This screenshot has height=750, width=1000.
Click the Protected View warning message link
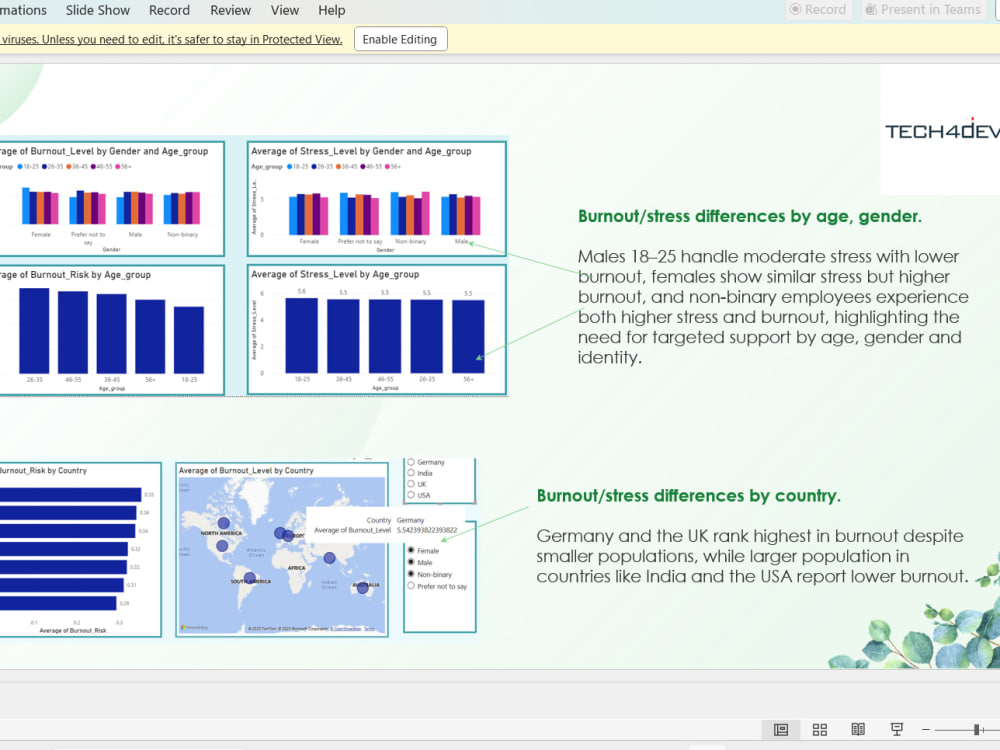point(171,40)
